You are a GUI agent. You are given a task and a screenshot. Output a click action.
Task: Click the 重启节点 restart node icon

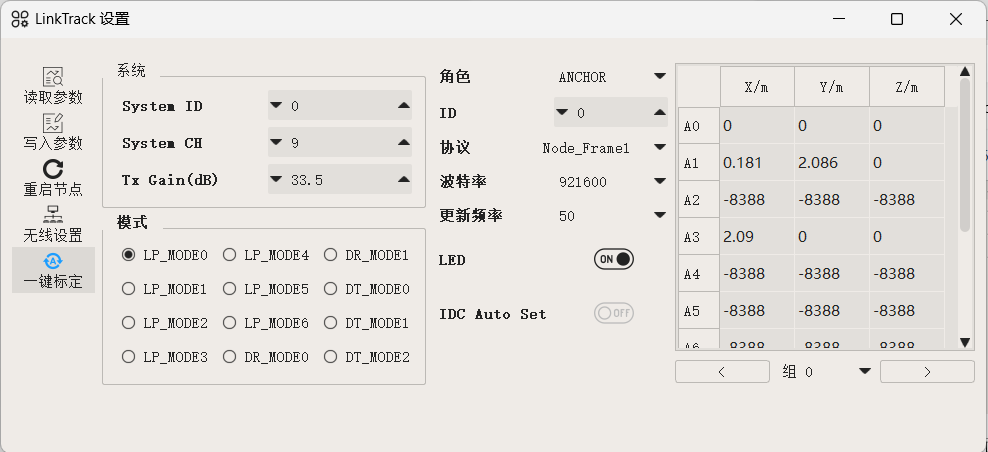(53, 169)
